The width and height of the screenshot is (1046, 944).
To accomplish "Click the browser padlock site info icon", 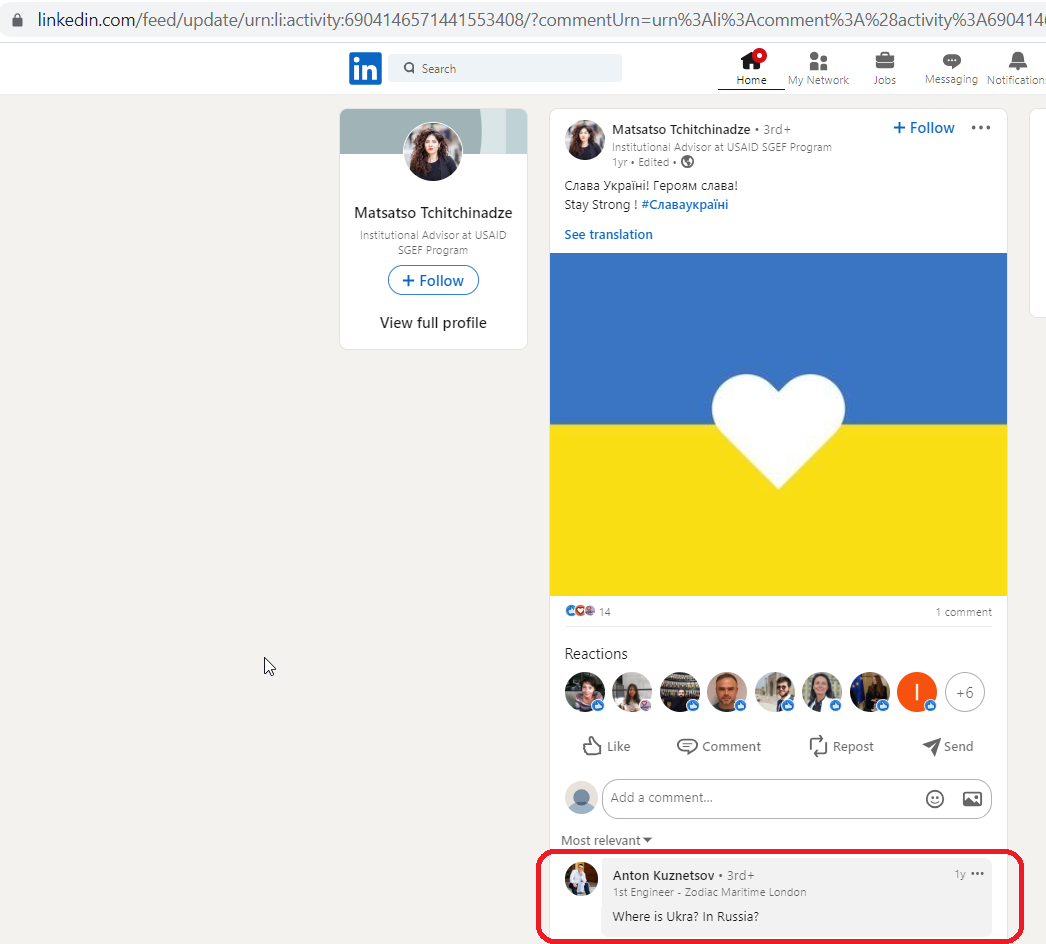I will pos(17,20).
